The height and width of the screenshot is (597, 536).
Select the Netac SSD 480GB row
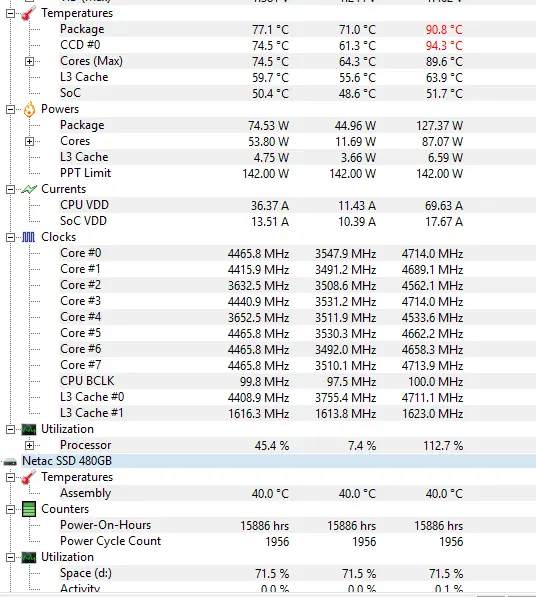point(268,461)
